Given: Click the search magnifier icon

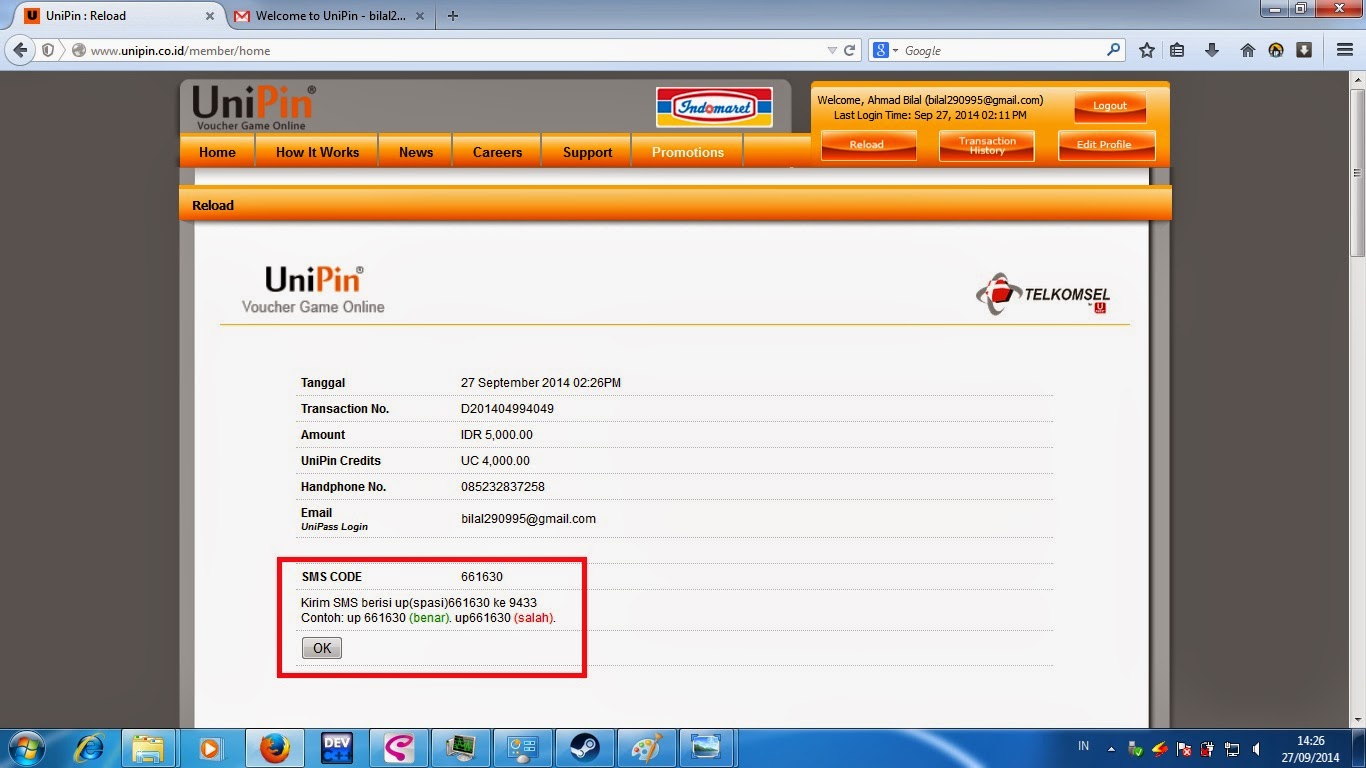Looking at the screenshot, I should pyautogui.click(x=1114, y=50).
